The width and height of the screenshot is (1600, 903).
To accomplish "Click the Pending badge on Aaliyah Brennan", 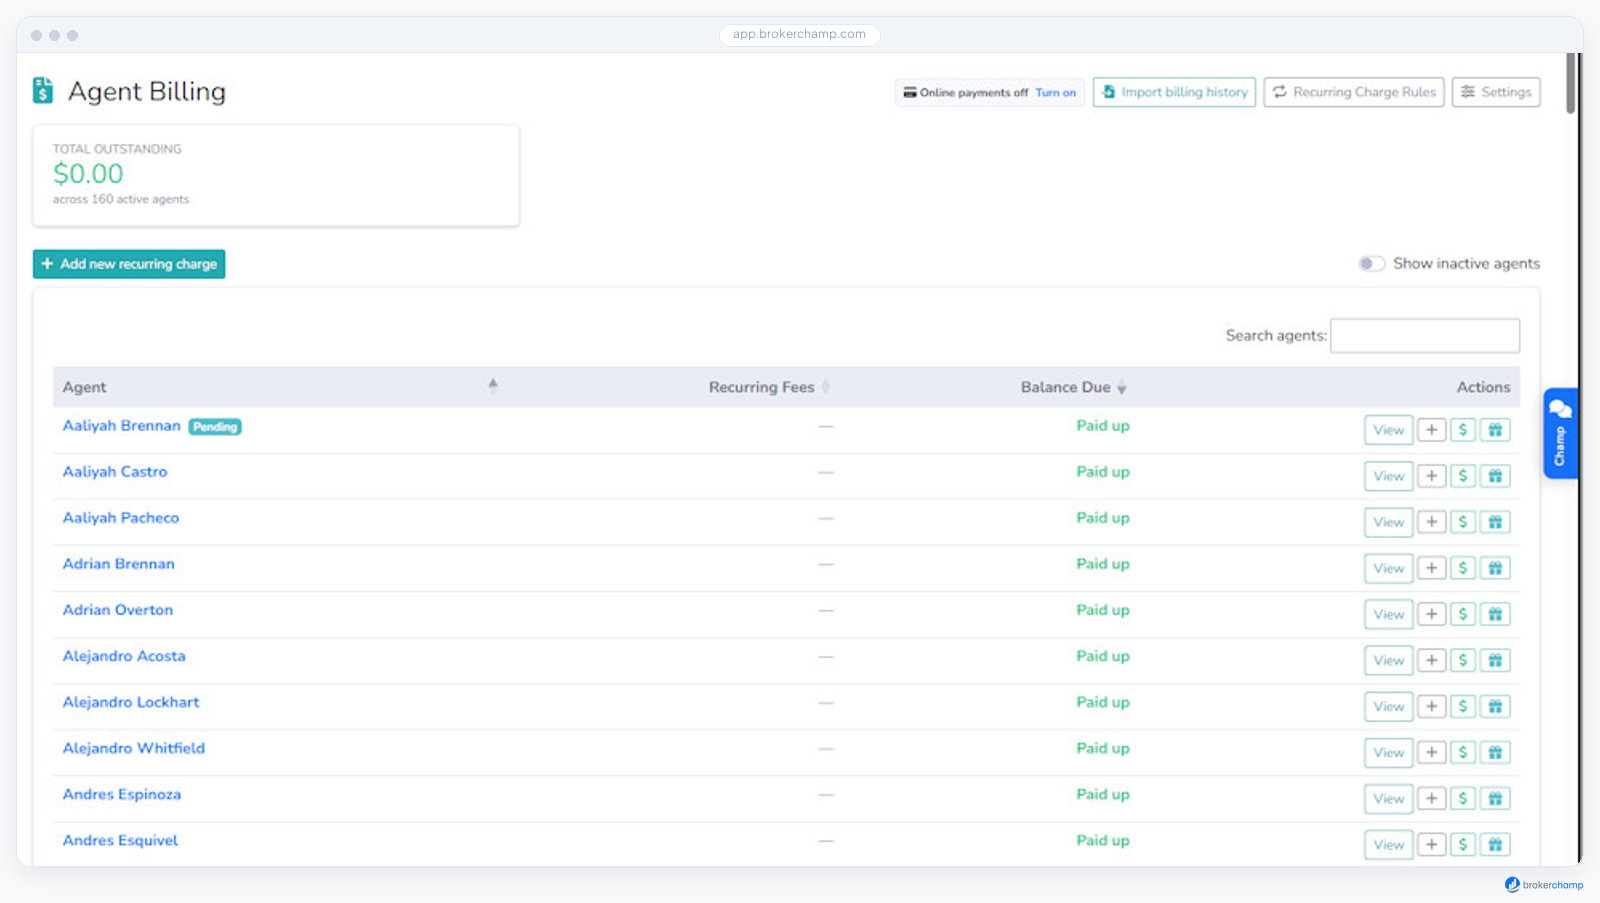I will point(215,427).
